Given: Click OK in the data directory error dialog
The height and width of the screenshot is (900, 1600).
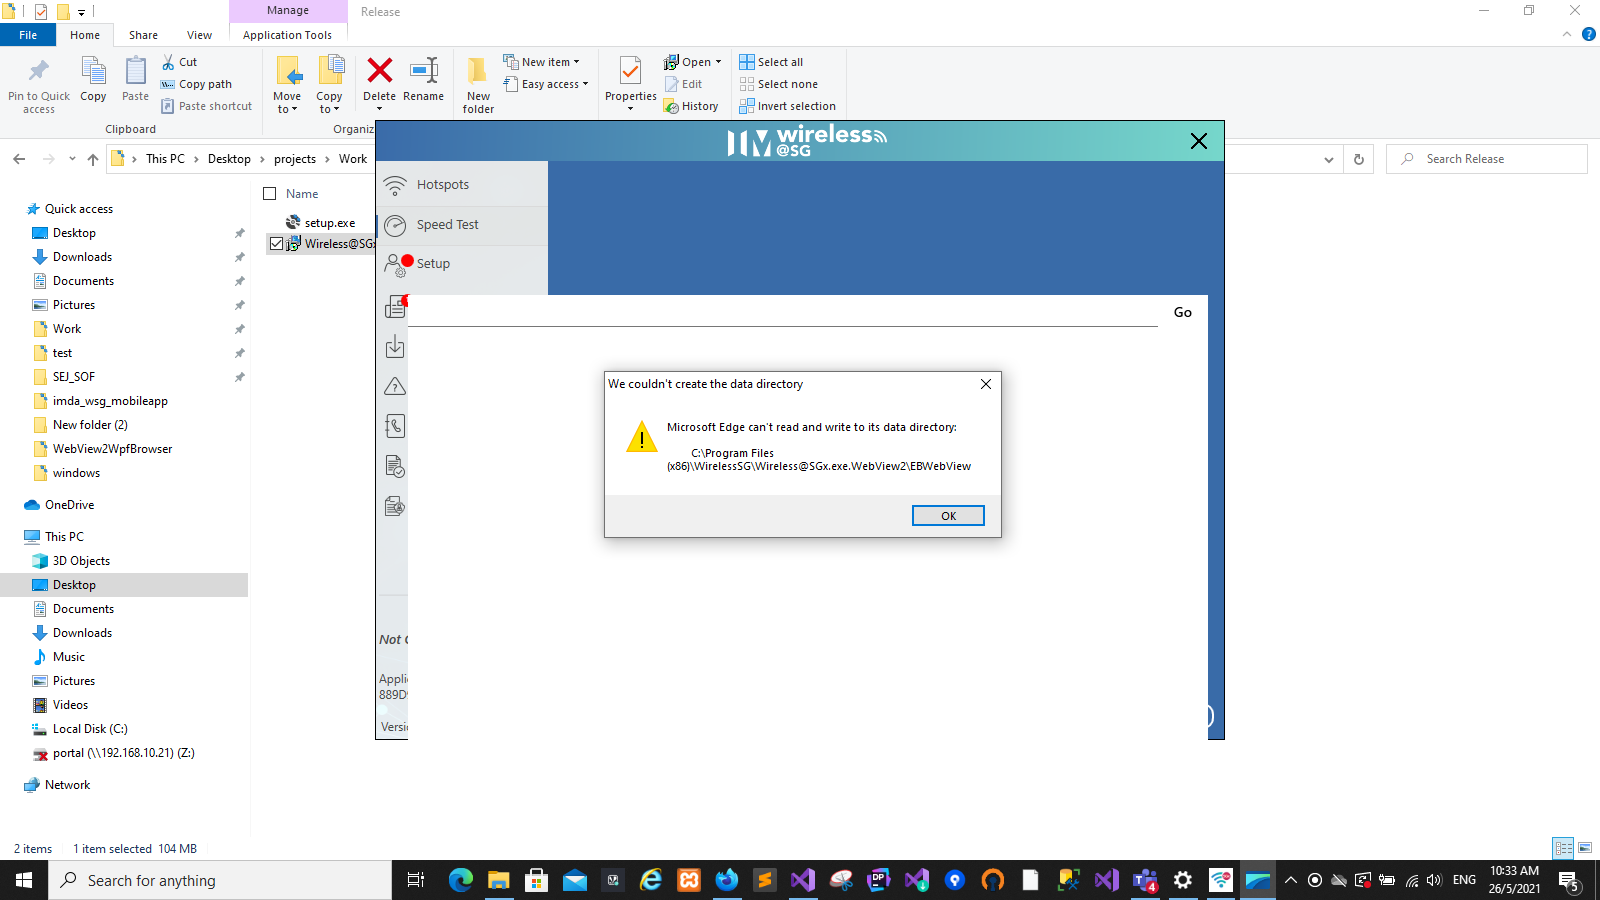Looking at the screenshot, I should (x=948, y=516).
